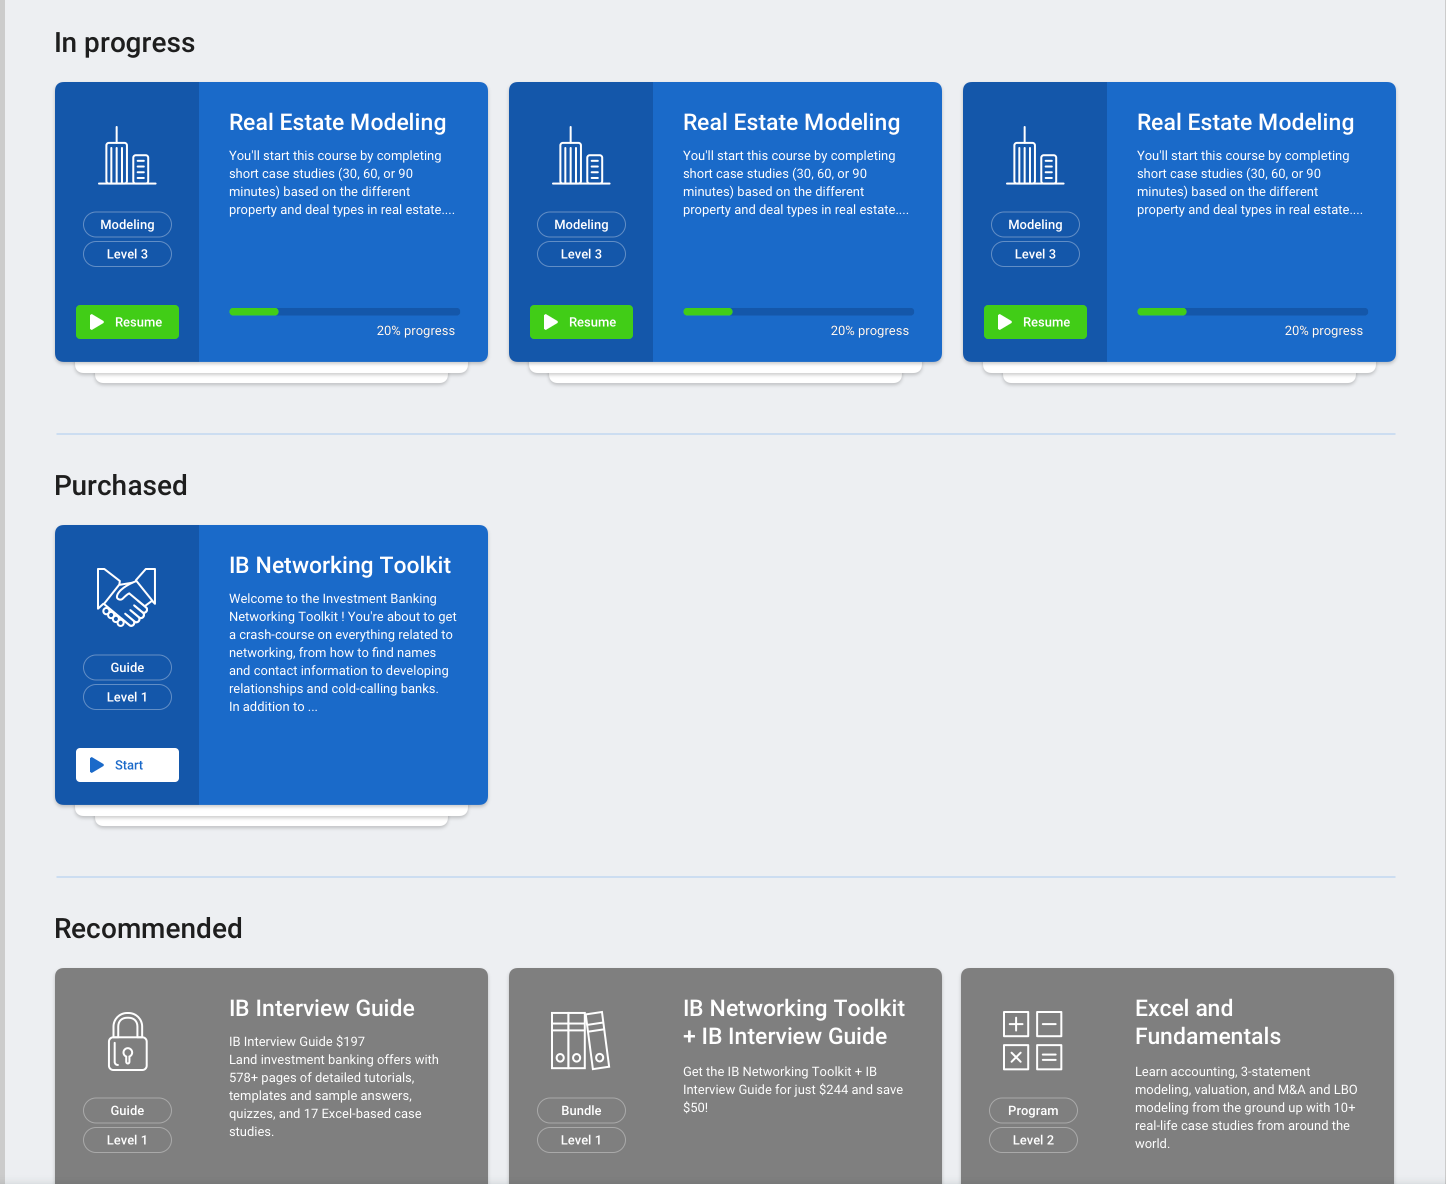The height and width of the screenshot is (1184, 1446).
Task: Click the 'Welcome to the Investment Banking' description text
Action: tap(343, 653)
